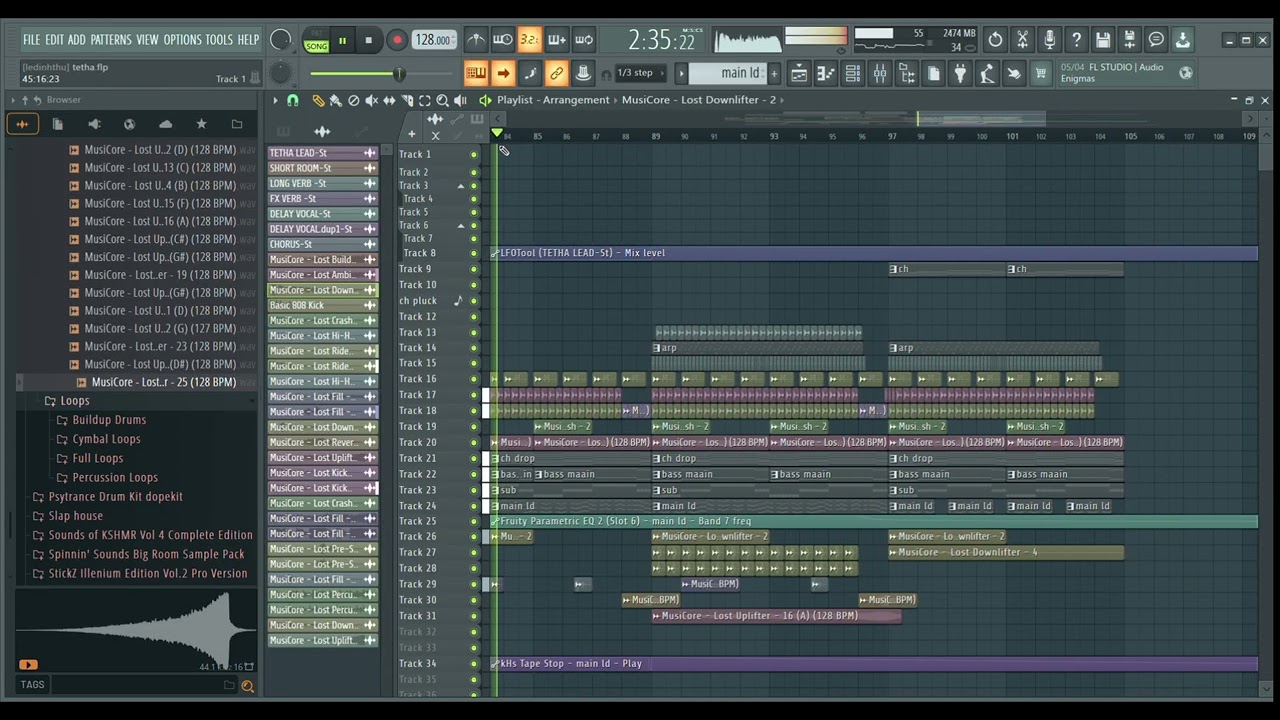Viewport: 1280px width, 720px height.
Task: Select SHORT ROOM-St in the clip picker
Action: [x=323, y=168]
